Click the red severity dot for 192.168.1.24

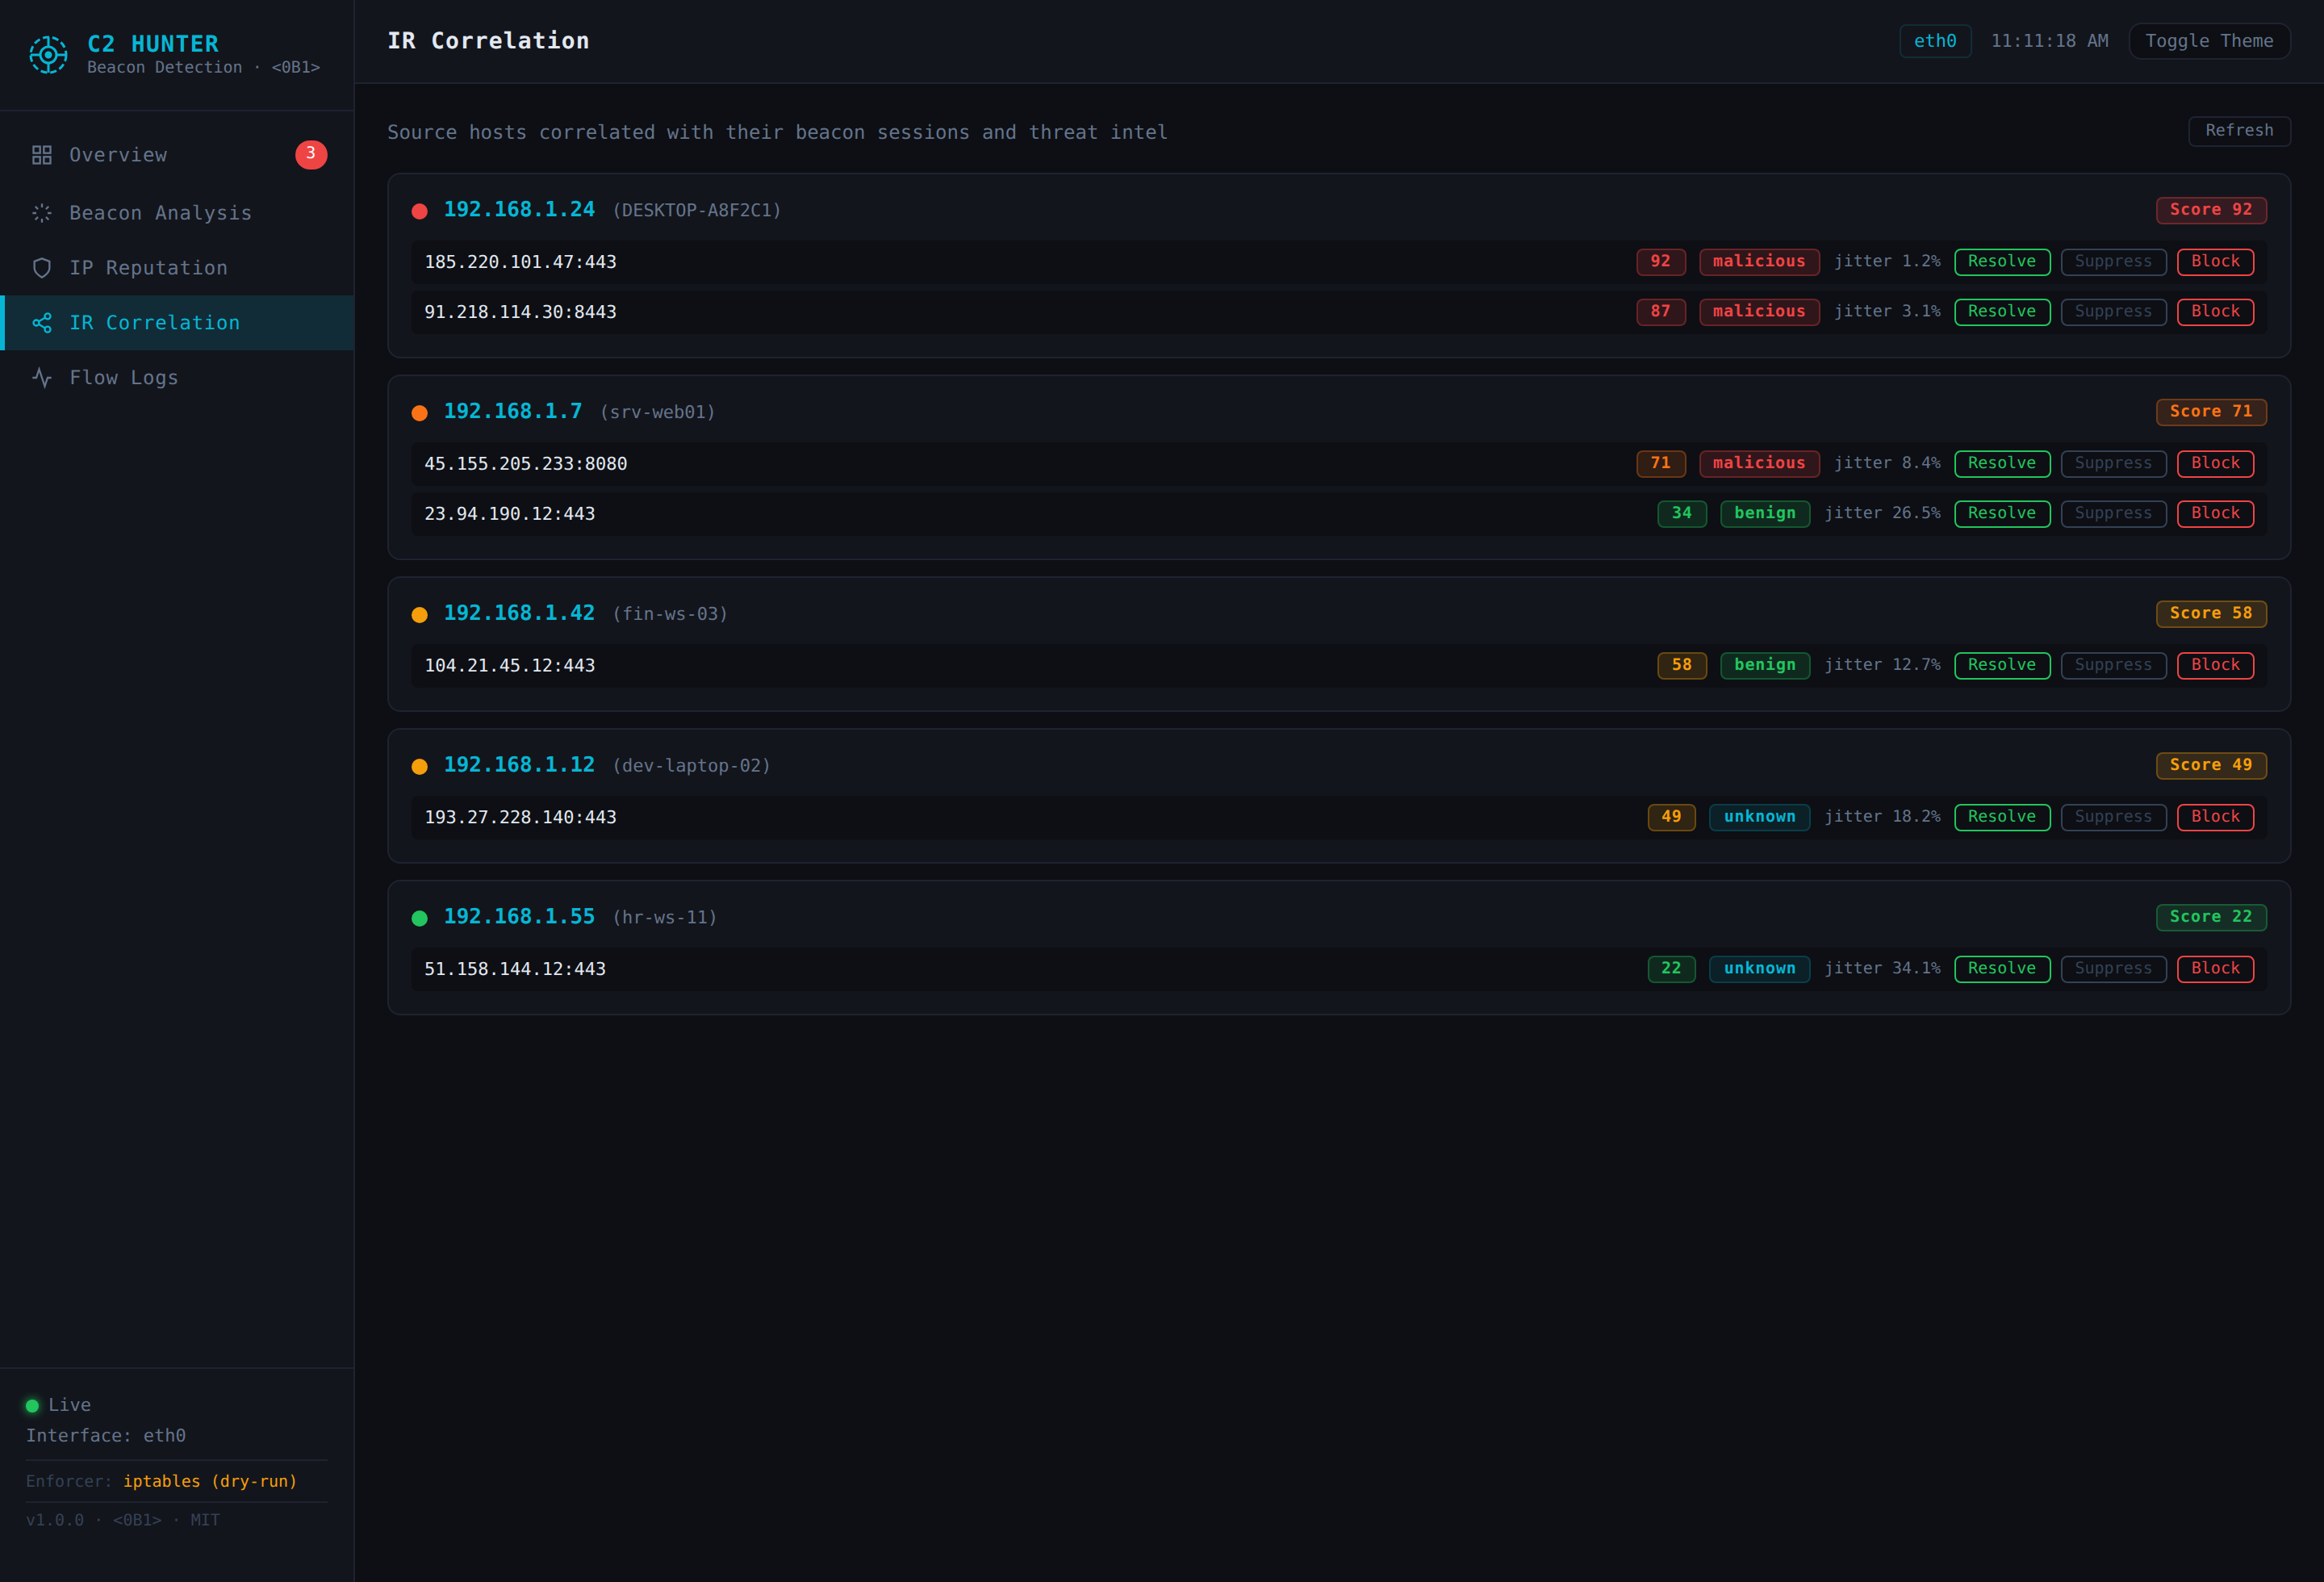[420, 211]
